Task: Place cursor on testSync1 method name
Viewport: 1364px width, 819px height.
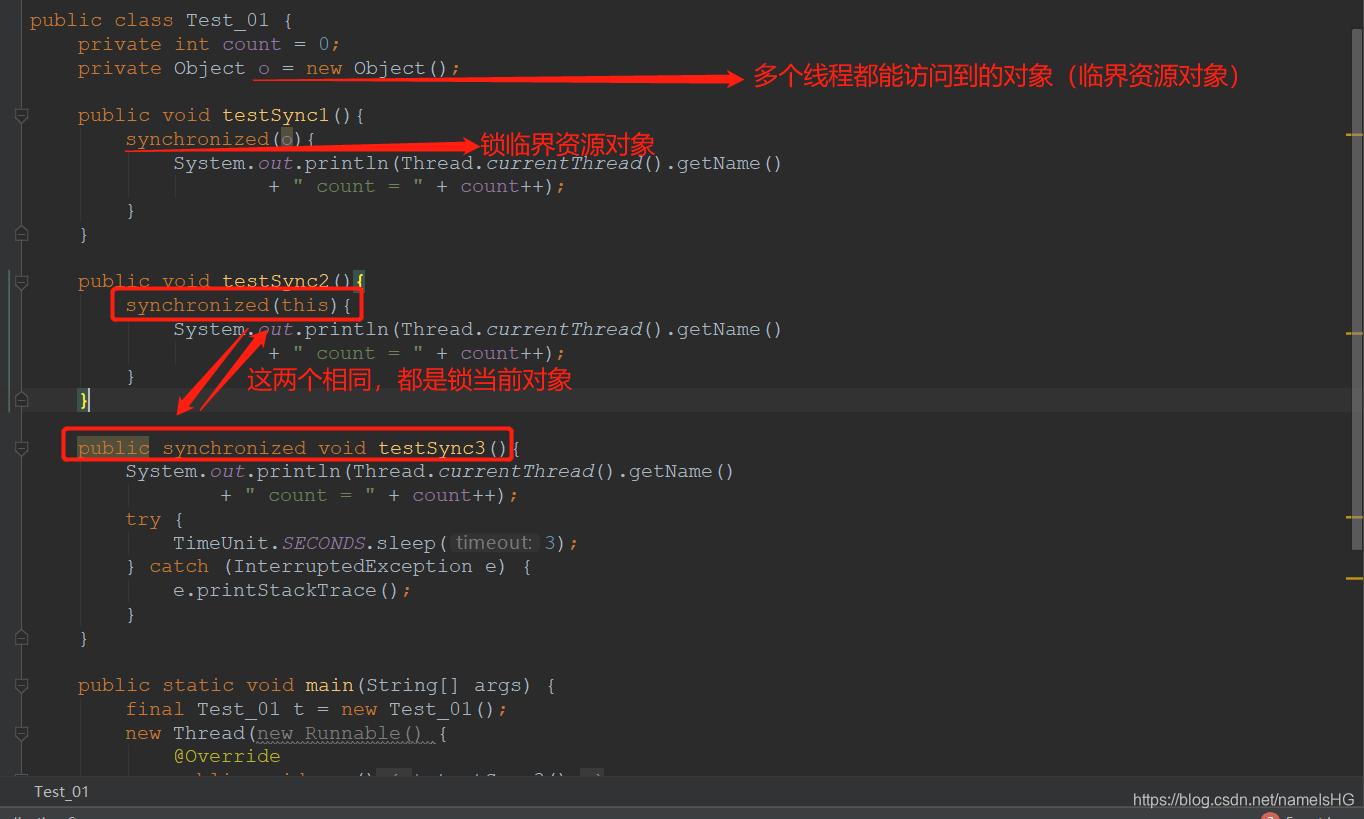Action: (x=276, y=116)
